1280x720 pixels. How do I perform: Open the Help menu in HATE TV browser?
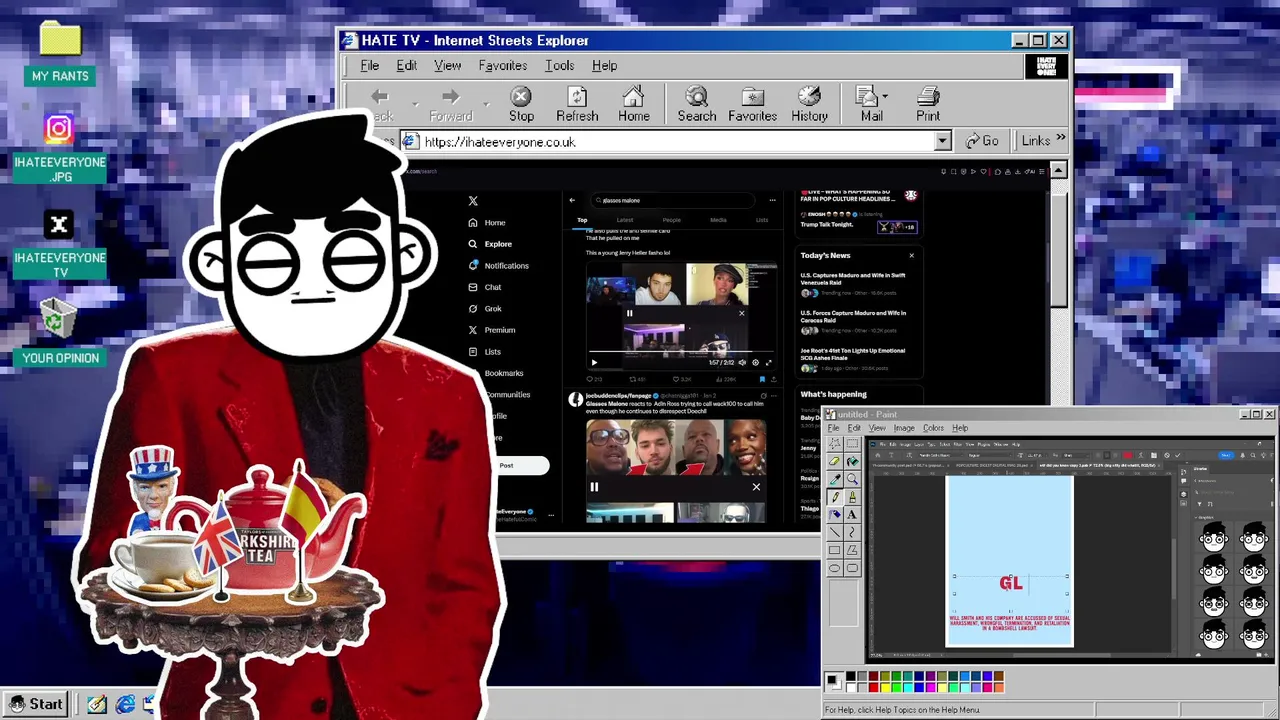click(x=604, y=65)
